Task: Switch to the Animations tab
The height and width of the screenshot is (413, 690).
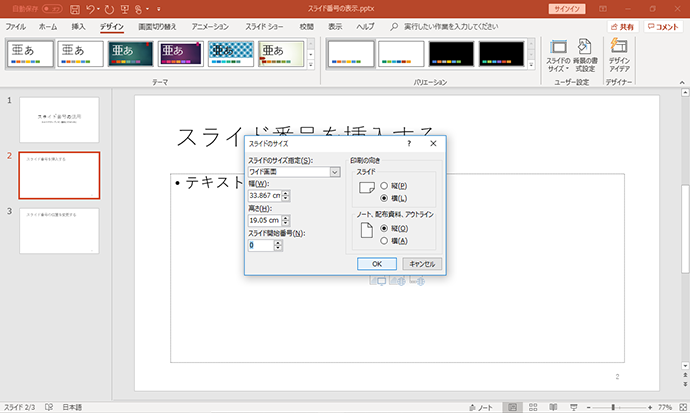Action: coord(210,27)
